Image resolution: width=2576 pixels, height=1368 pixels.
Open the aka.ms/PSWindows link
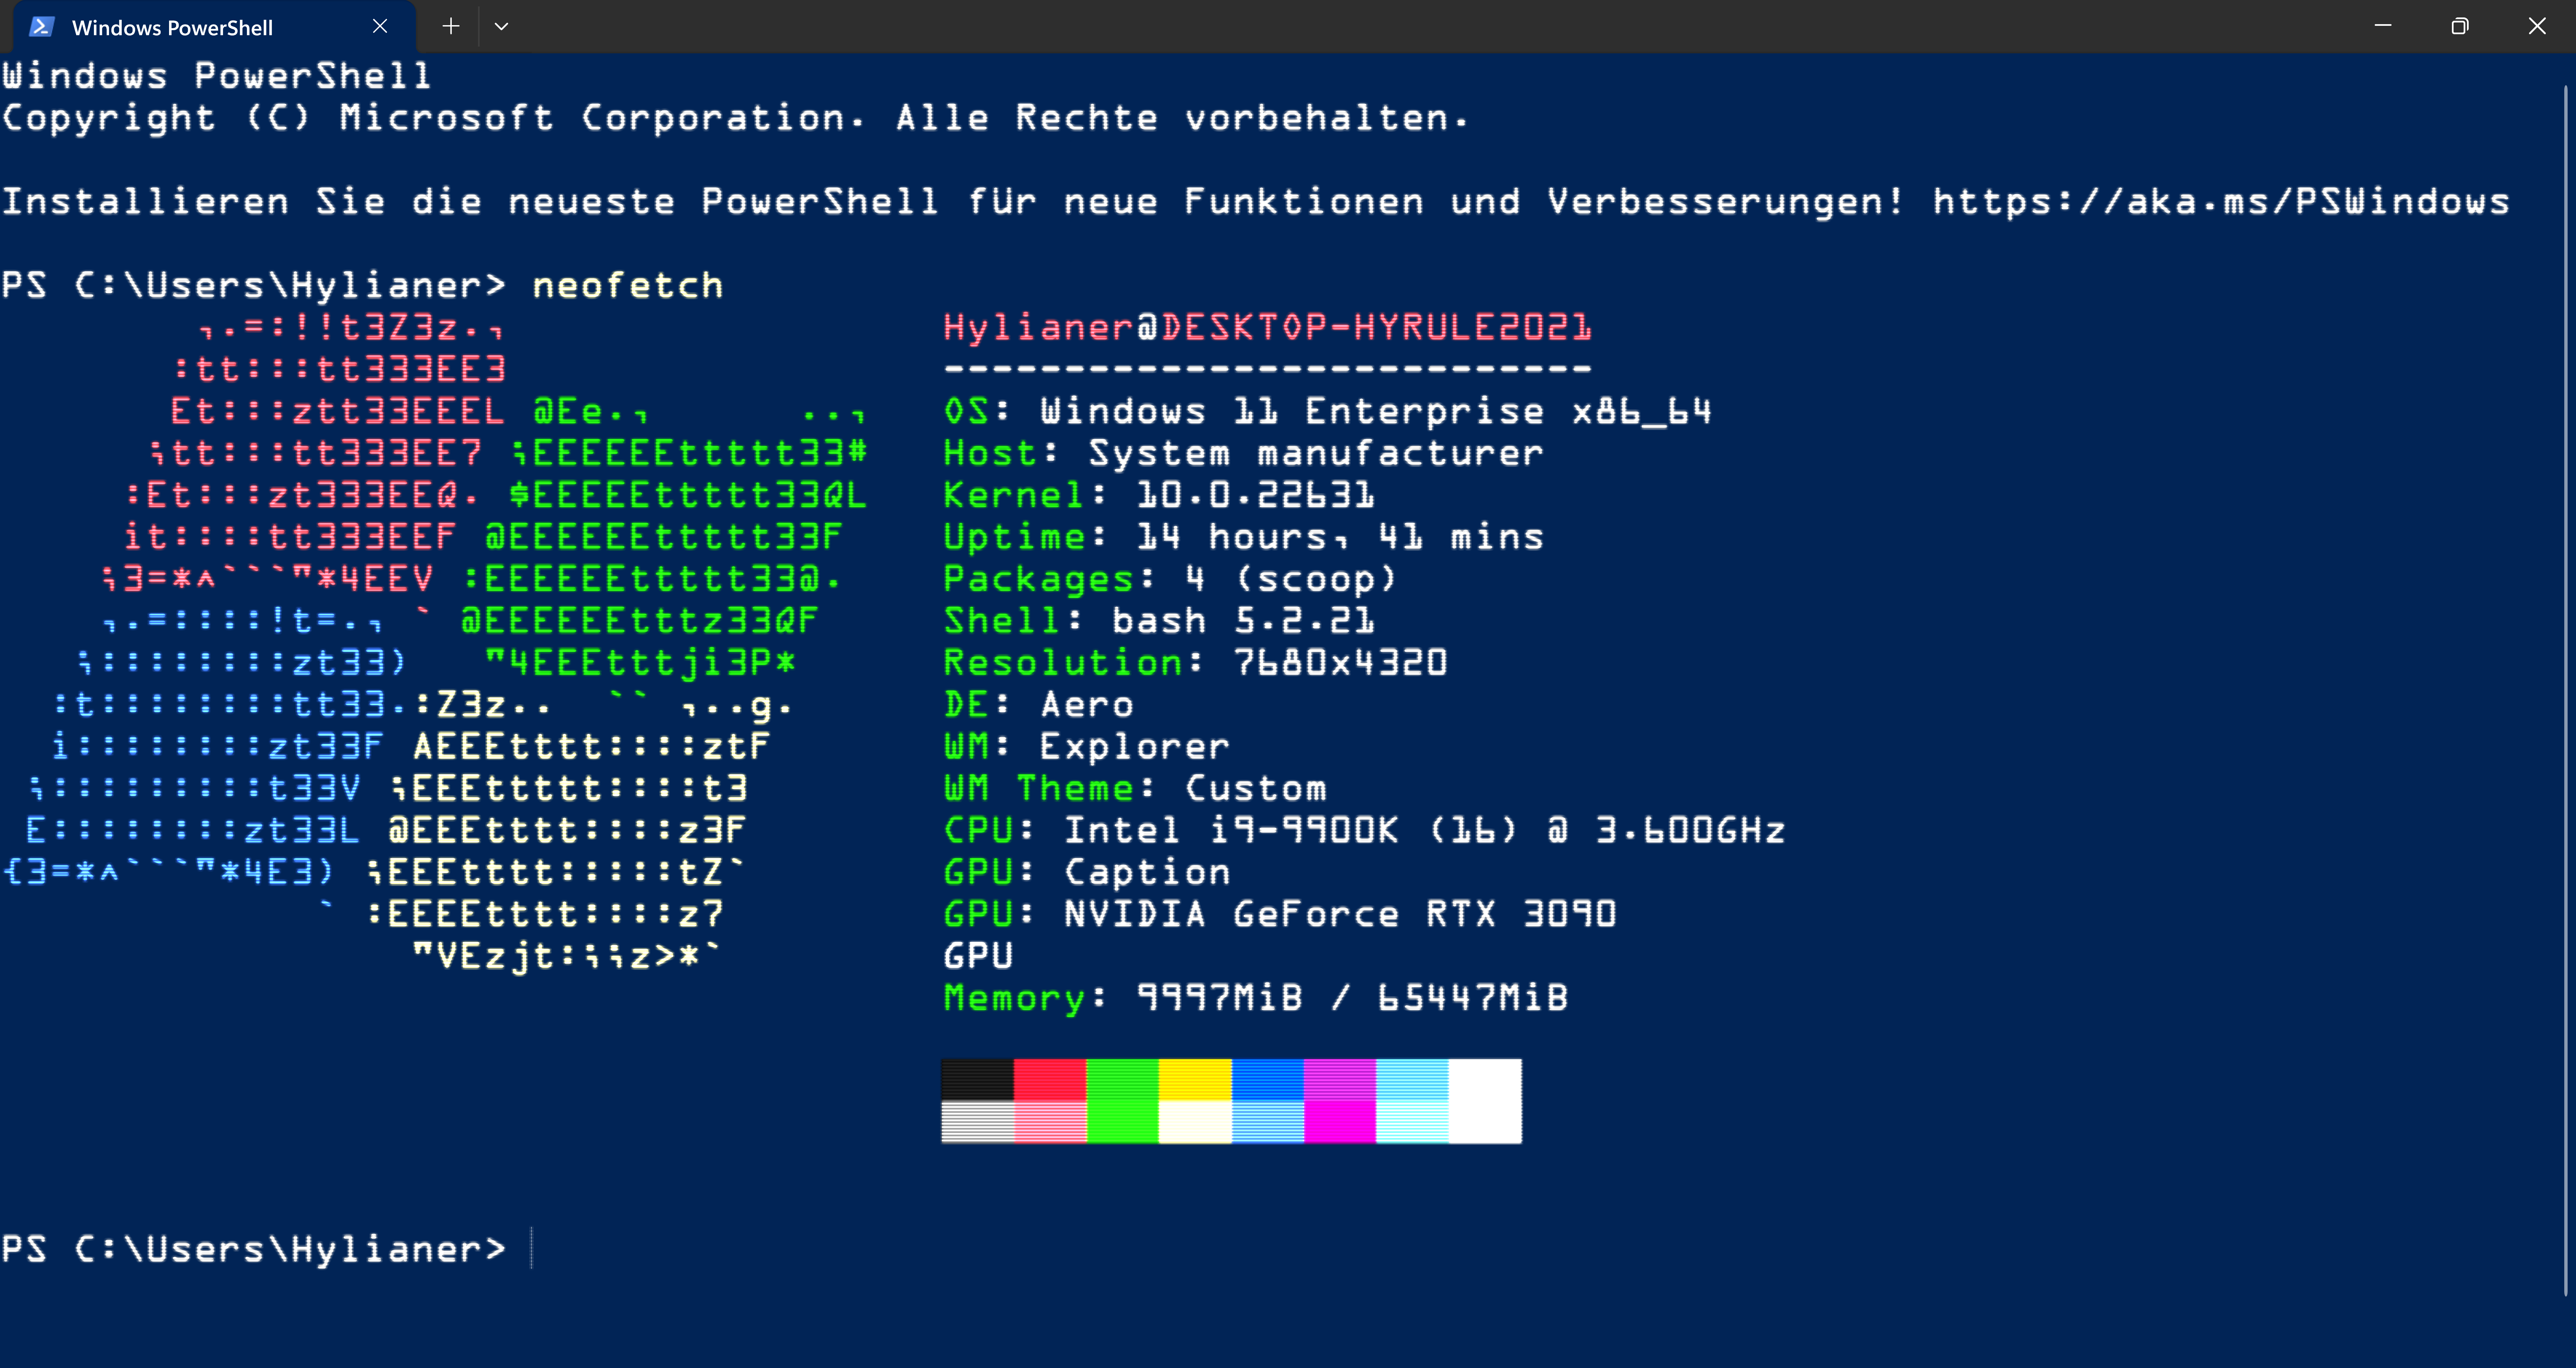[2220, 202]
